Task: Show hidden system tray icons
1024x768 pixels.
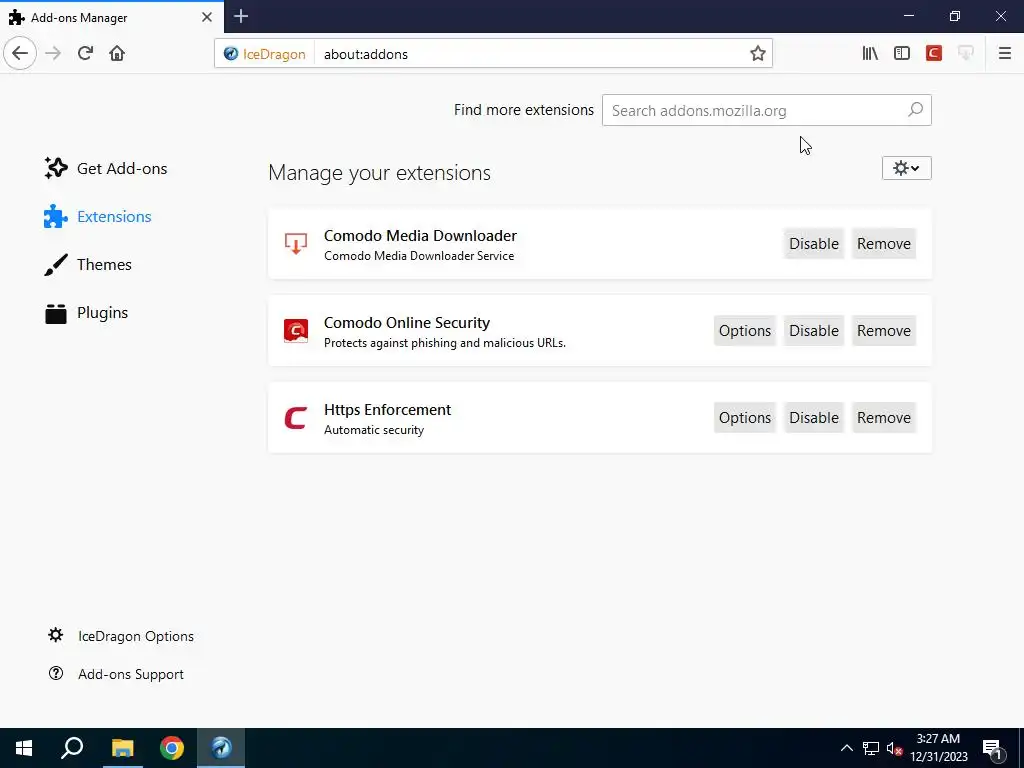Action: (846, 748)
